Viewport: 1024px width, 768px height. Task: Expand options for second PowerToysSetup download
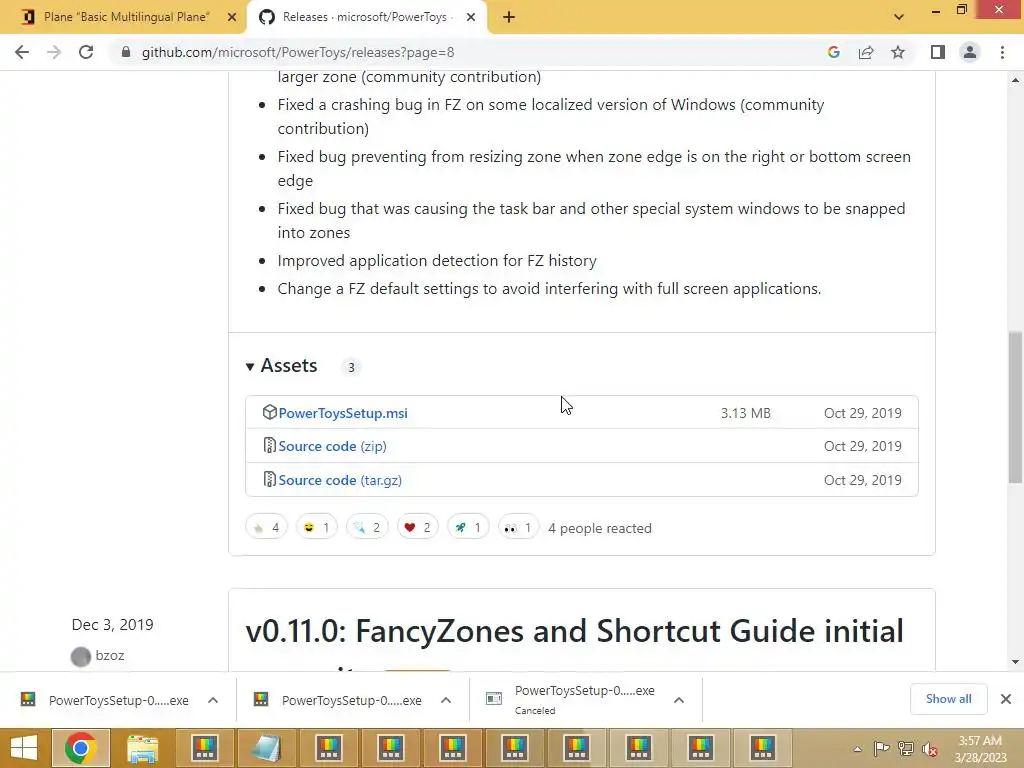(446, 700)
